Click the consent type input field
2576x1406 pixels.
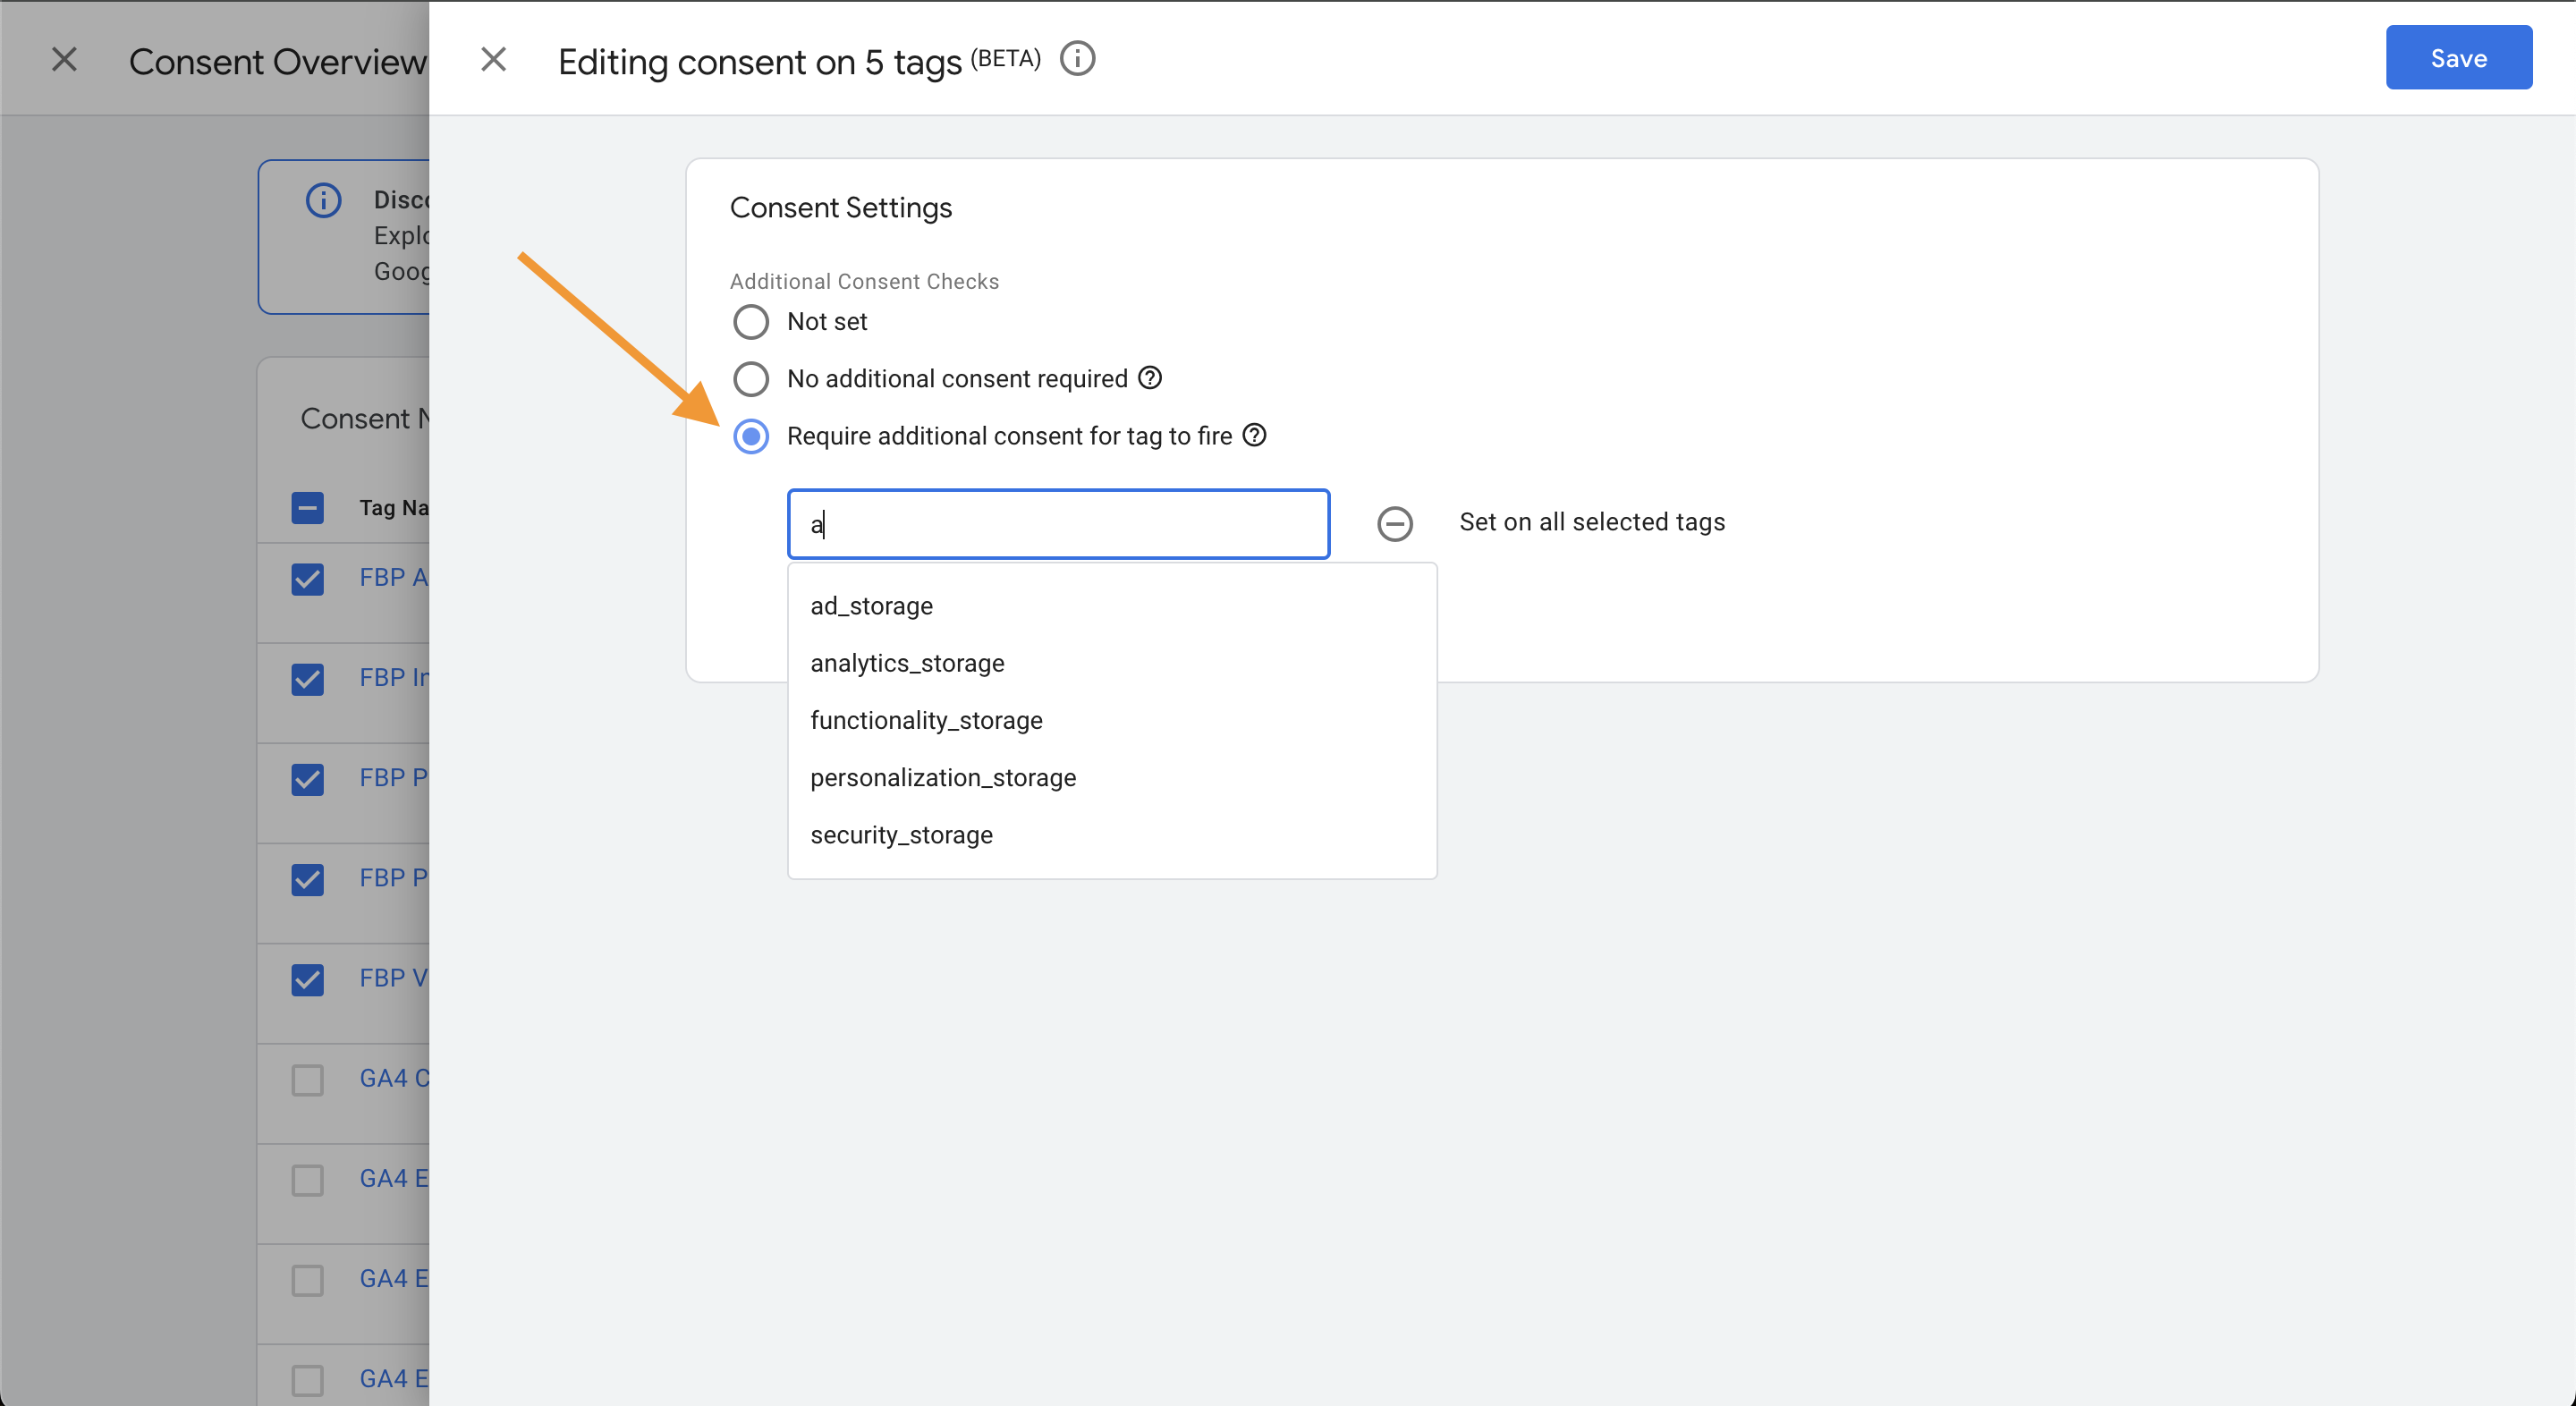point(1058,524)
